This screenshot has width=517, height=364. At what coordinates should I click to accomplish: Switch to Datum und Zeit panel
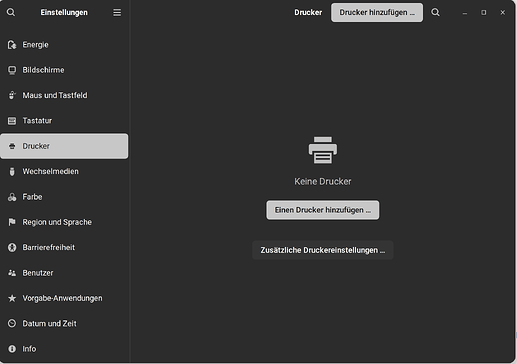tap(64, 323)
